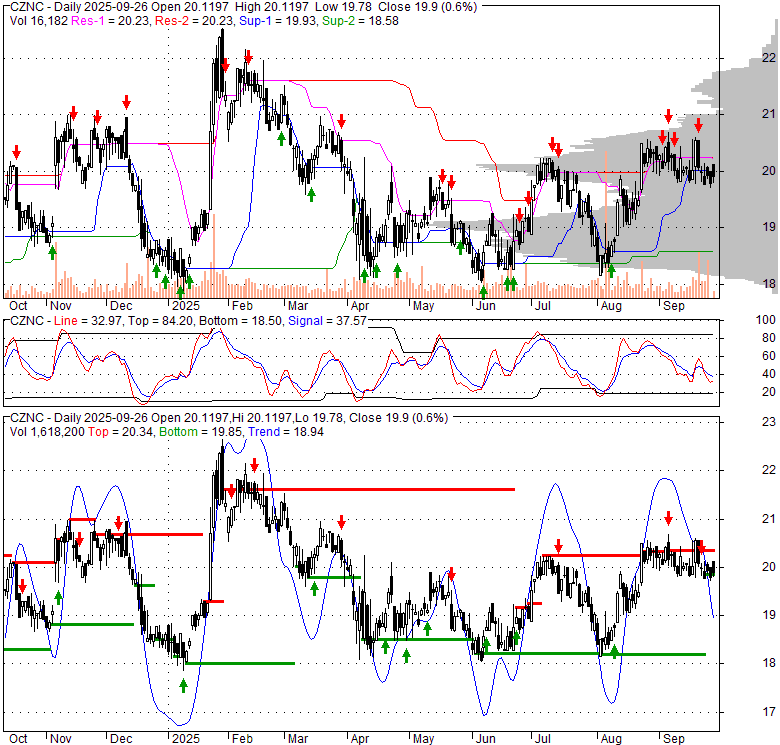
Task: Click the Jul label on bottom chart axis
Action: (x=543, y=739)
